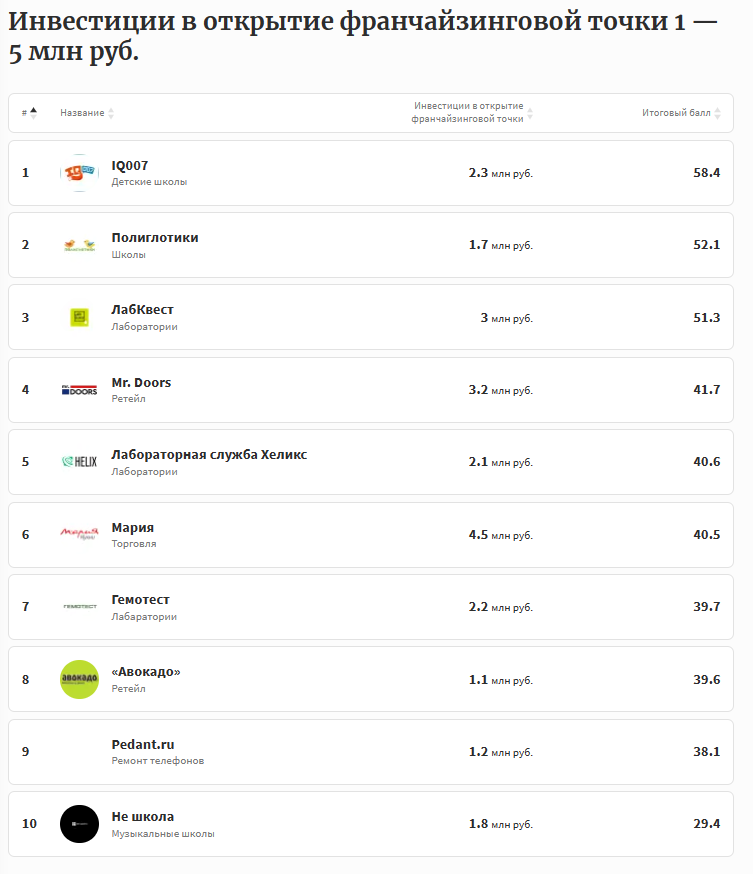
Task: Click the yellow ЛабКвест logo
Action: pos(79,317)
